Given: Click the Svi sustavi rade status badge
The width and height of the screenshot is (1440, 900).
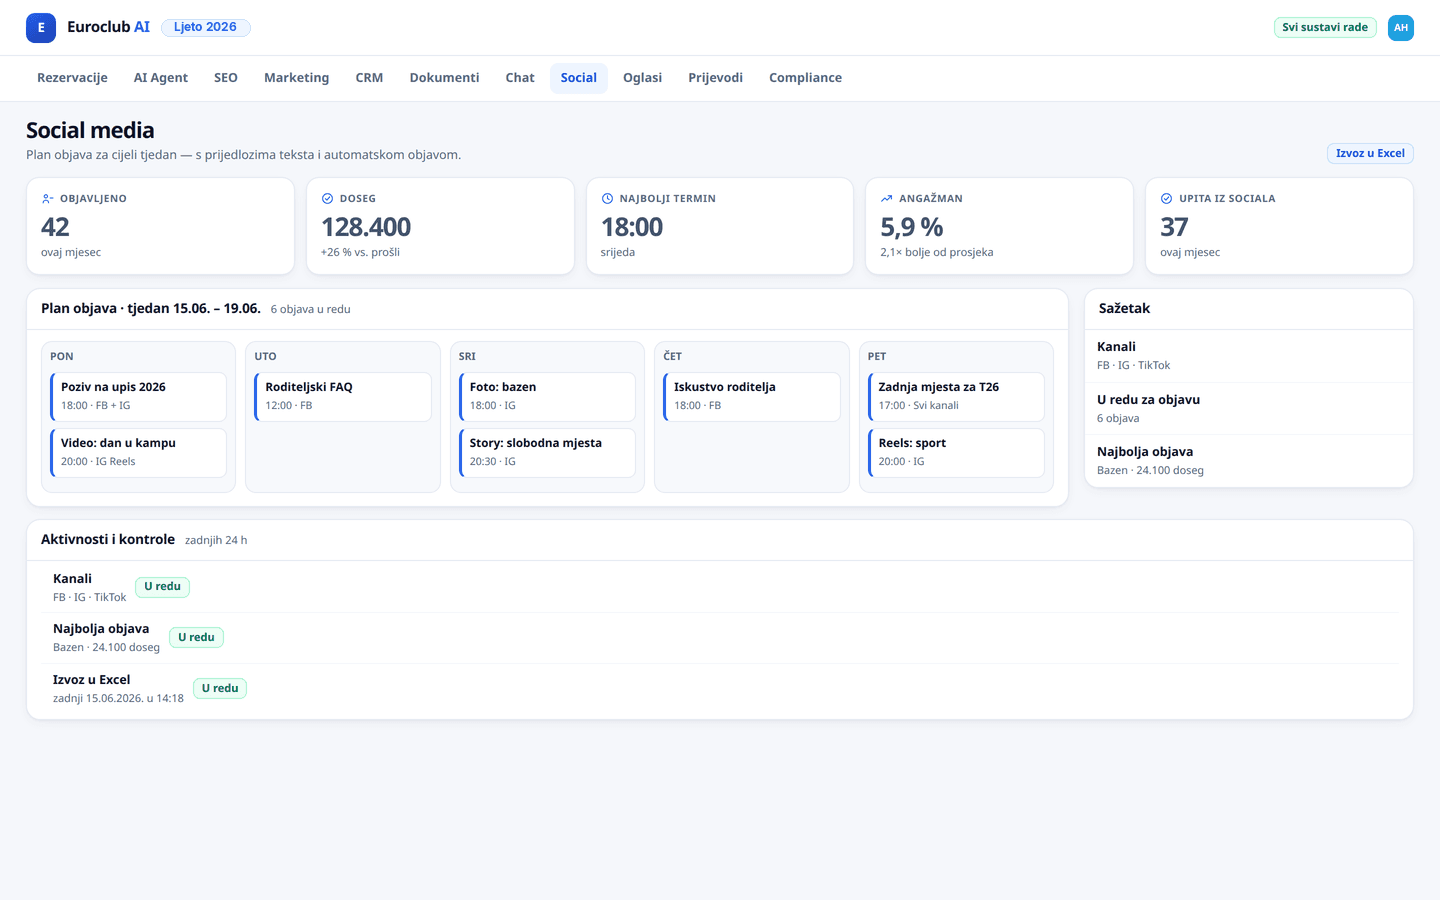Looking at the screenshot, I should tap(1325, 27).
